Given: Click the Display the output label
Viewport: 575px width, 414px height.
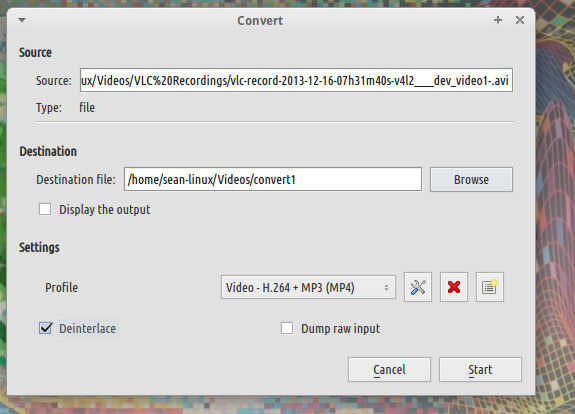Looking at the screenshot, I should [105, 209].
